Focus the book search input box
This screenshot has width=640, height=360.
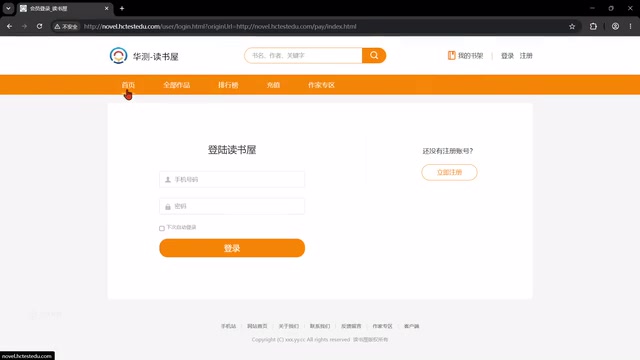pos(303,56)
